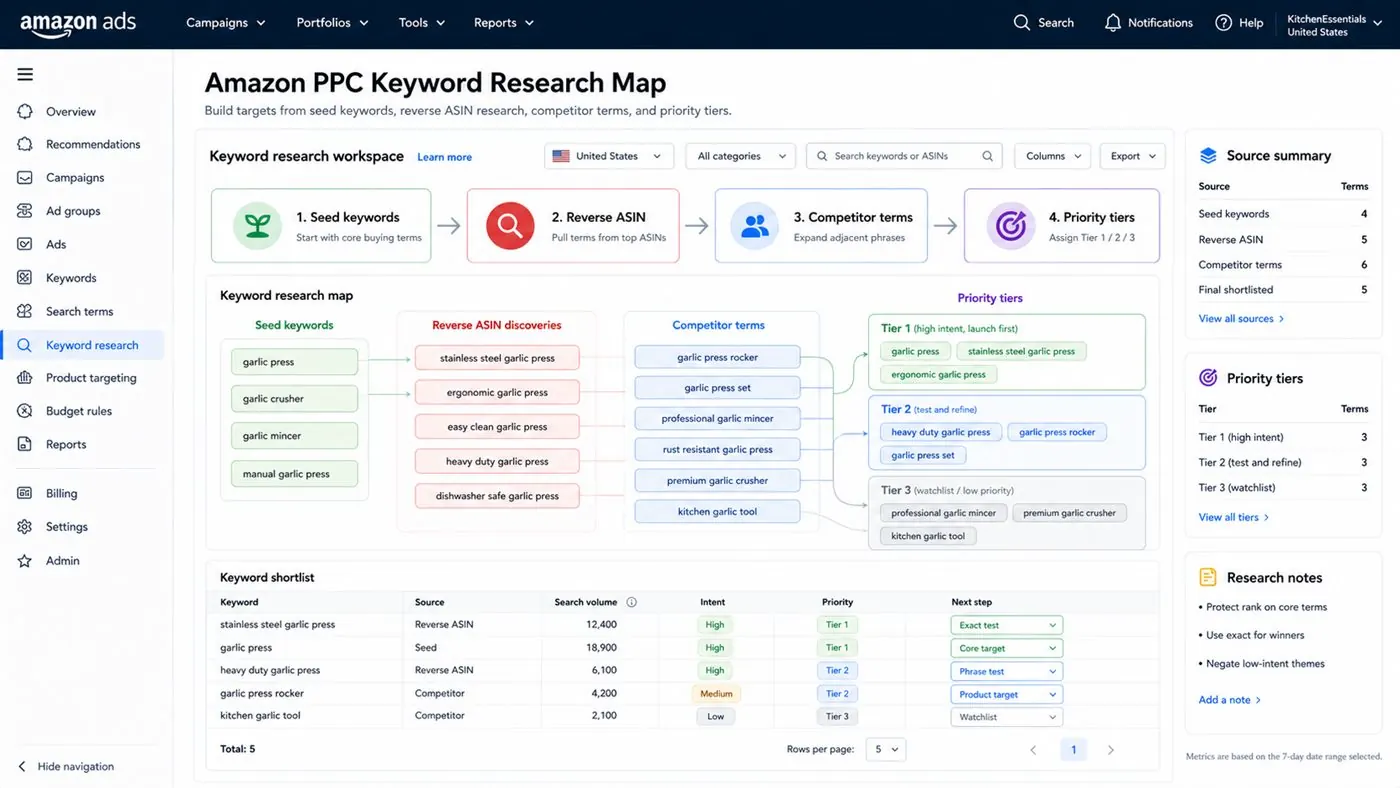The width and height of the screenshot is (1400, 788).
Task: Click the Ads sidebar icon
Action: pos(25,244)
